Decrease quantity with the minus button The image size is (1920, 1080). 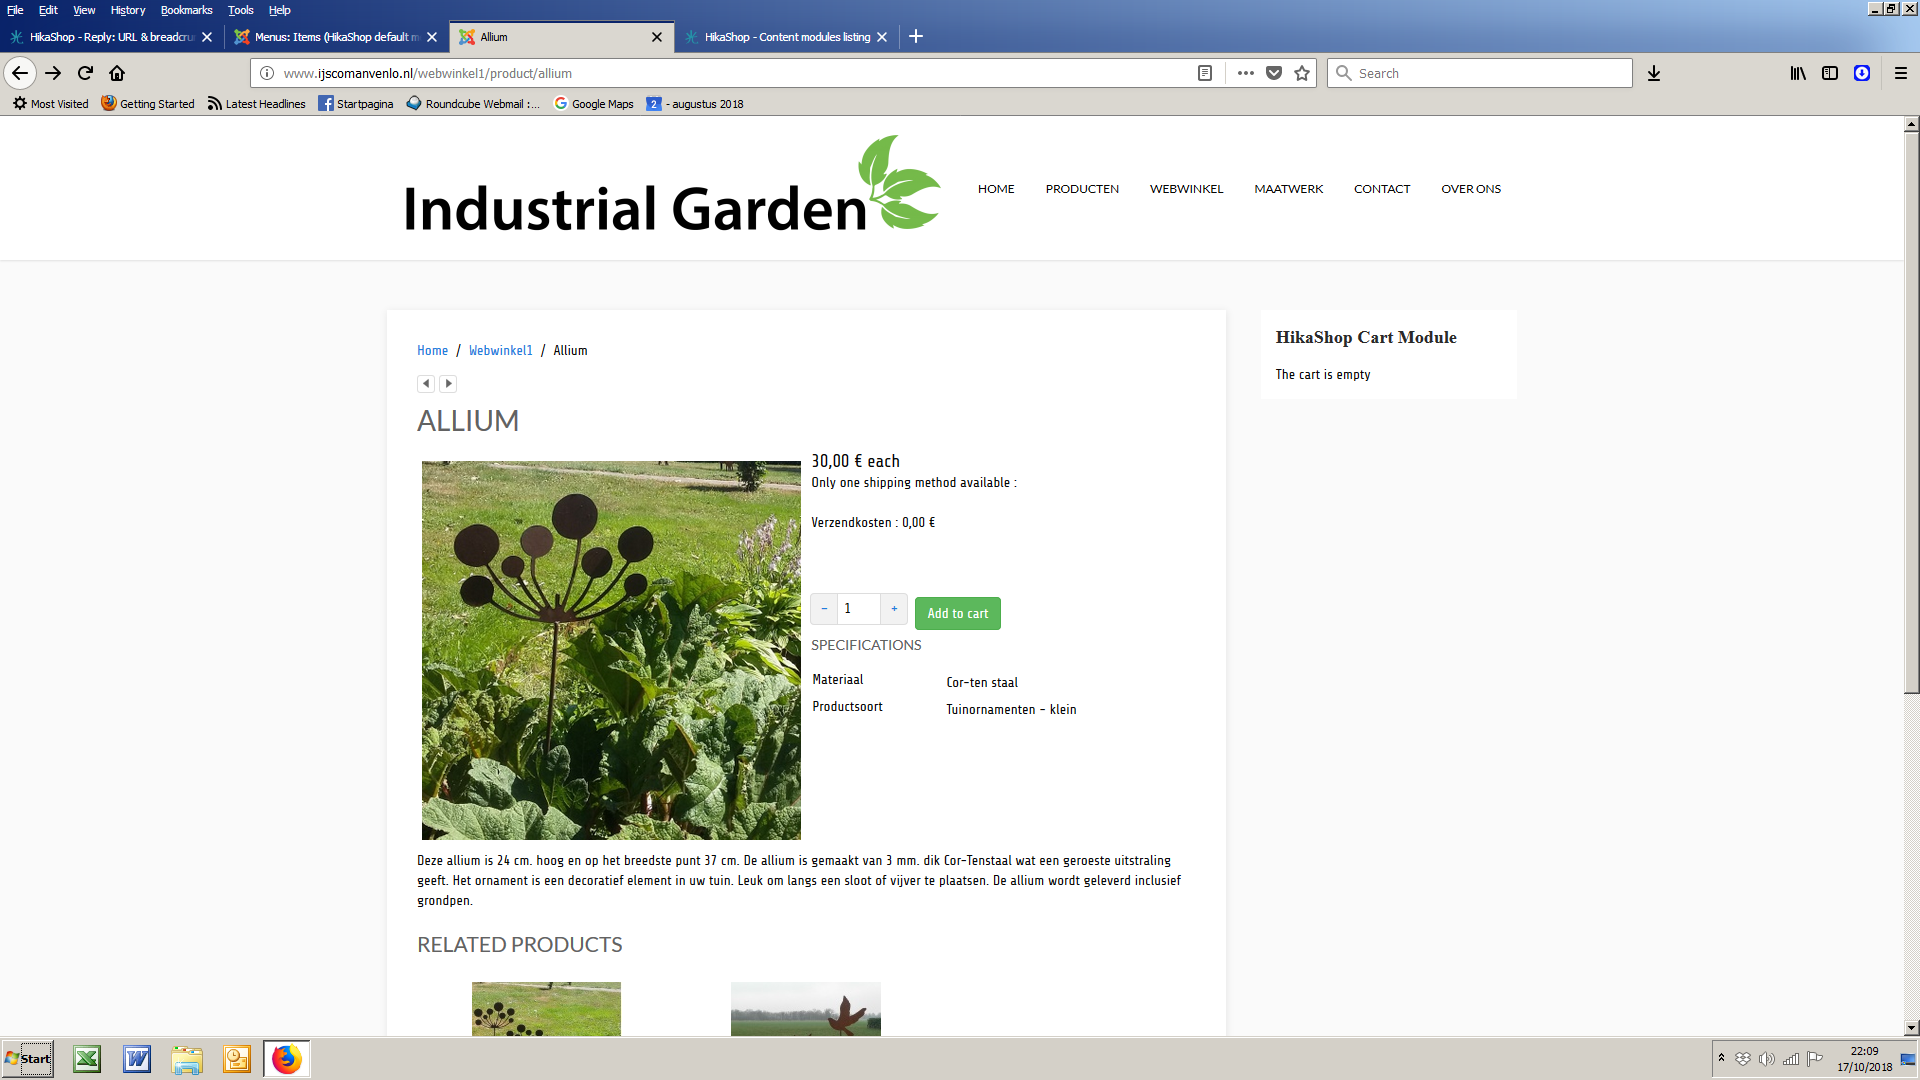click(x=824, y=608)
